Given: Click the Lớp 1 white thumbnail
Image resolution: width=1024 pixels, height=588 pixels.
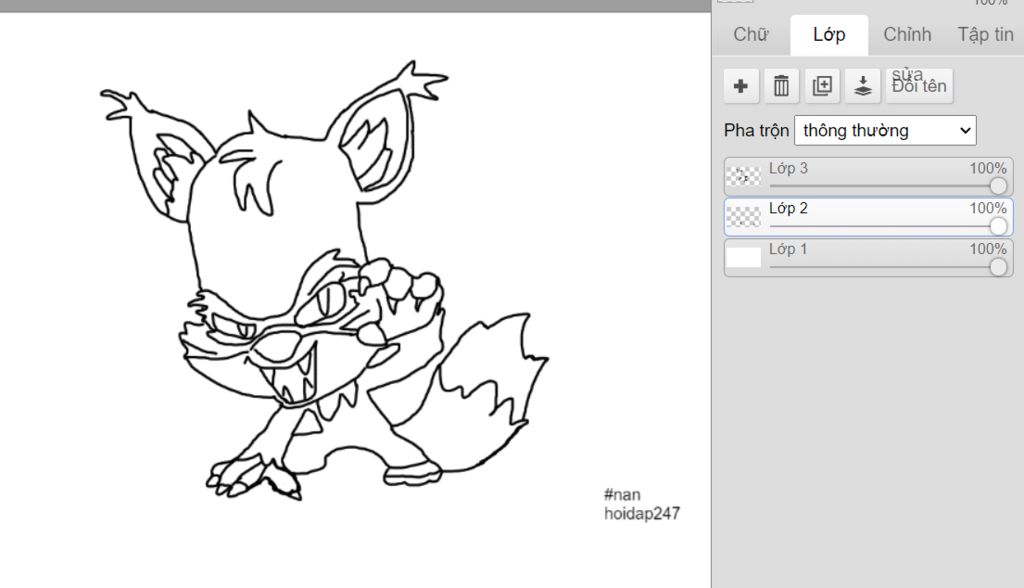Looking at the screenshot, I should [x=744, y=257].
